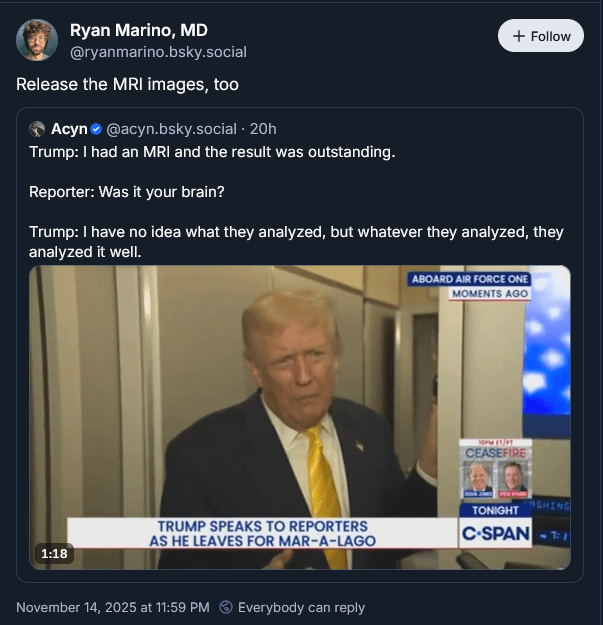Click the globe icon near reply settings
Viewport: 603px width, 625px height.
point(226,607)
